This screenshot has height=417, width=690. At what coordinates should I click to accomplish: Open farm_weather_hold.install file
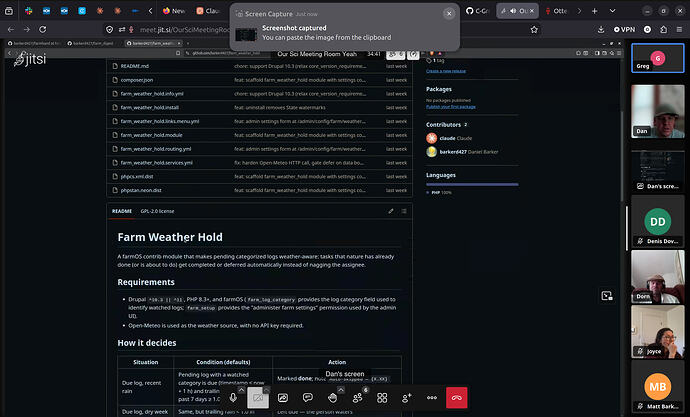click(150, 107)
